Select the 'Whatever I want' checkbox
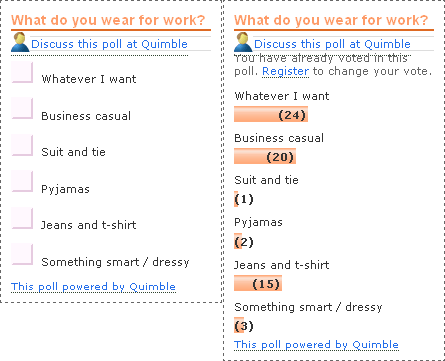Screen dimensions: 445x361 tap(22, 72)
